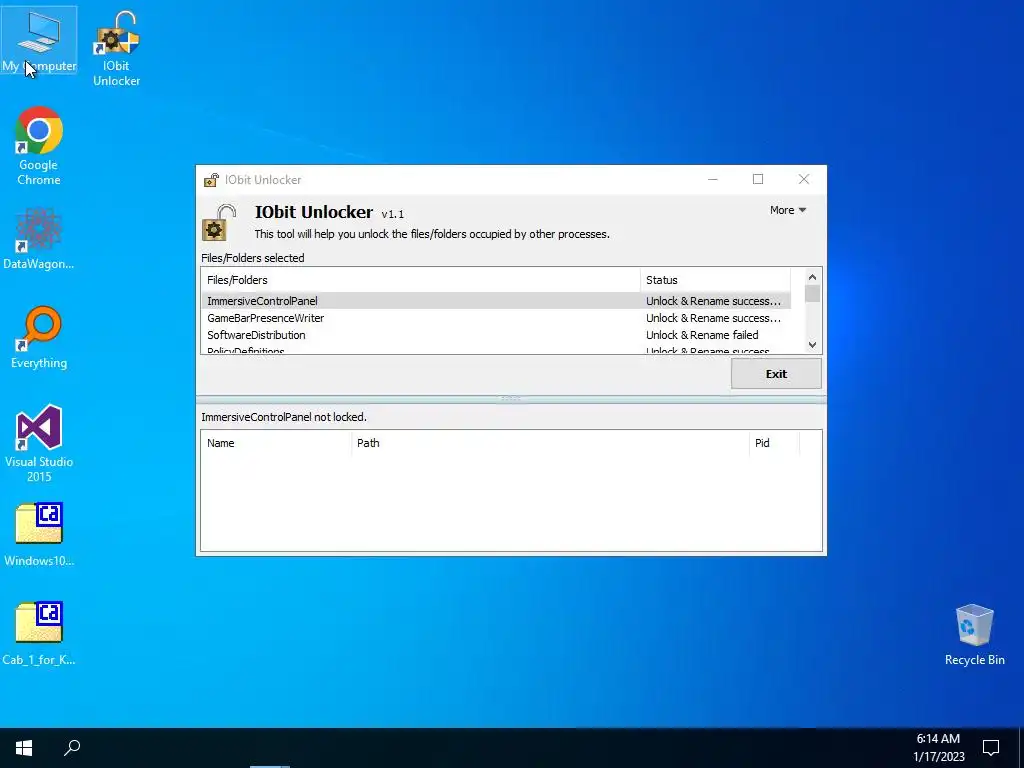Open the Windows Start menu

pyautogui.click(x=24, y=748)
